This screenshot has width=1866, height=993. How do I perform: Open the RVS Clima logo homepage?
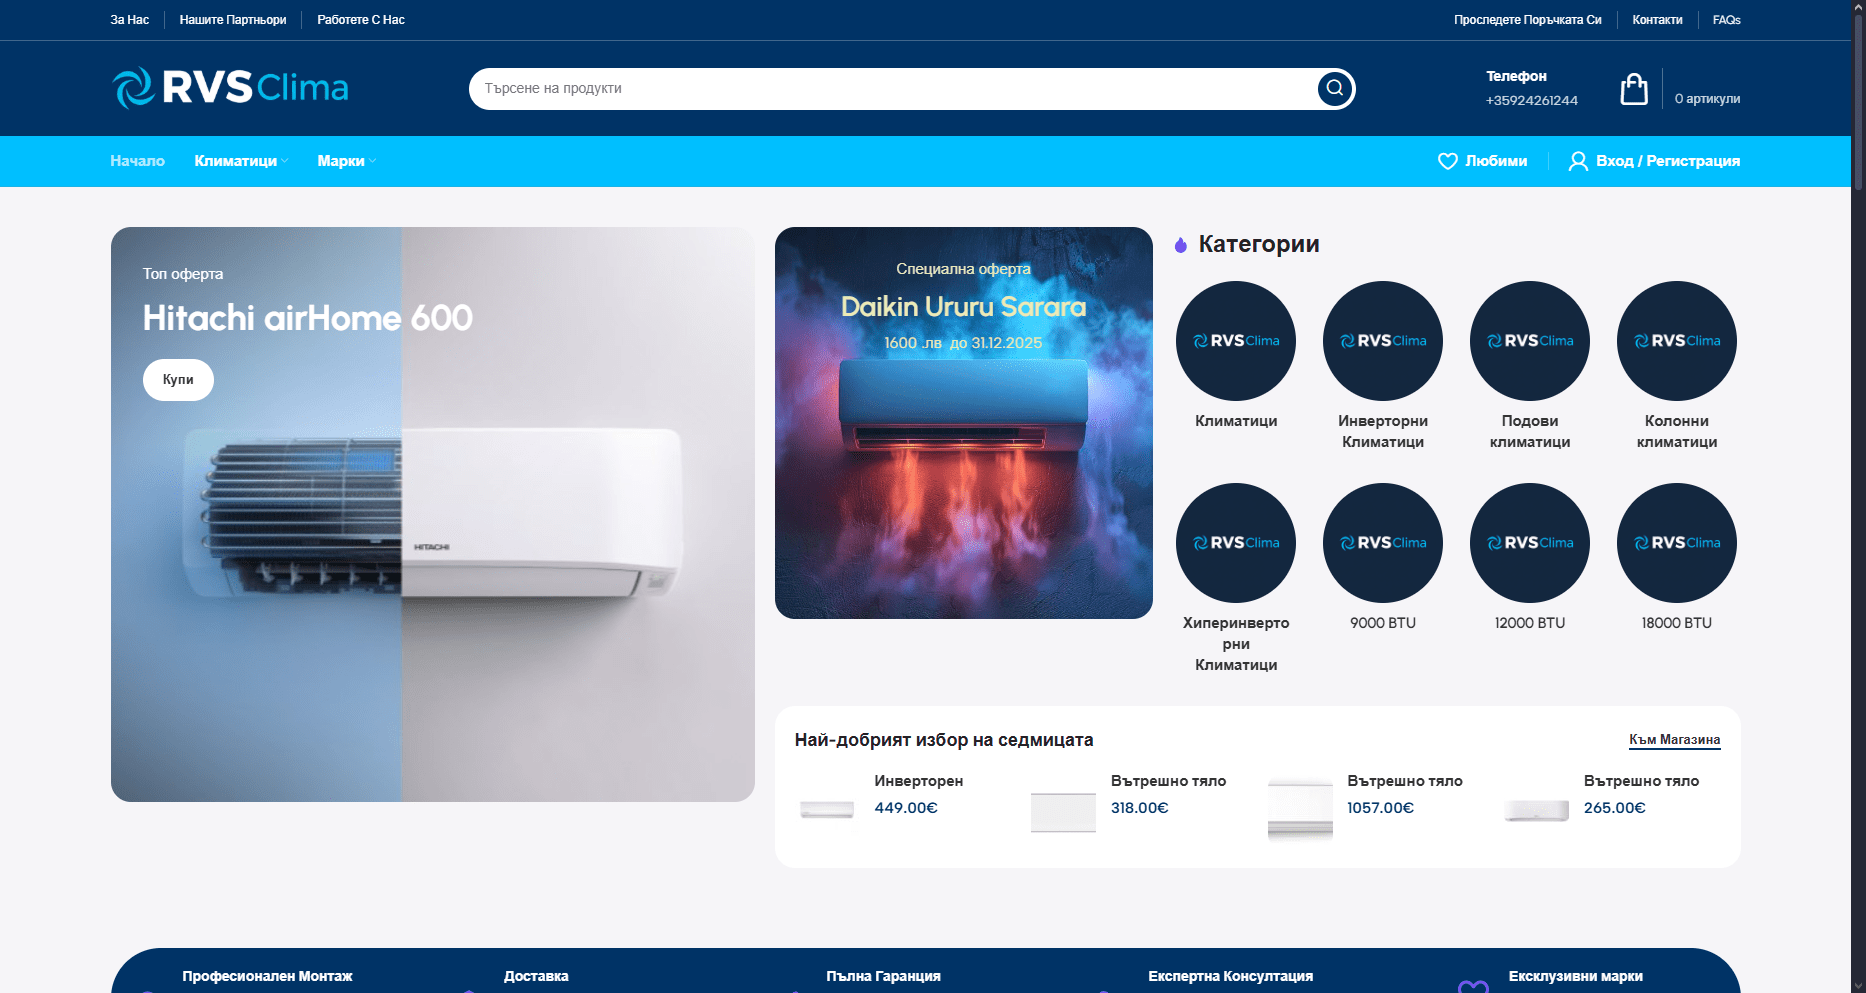pyautogui.click(x=230, y=88)
